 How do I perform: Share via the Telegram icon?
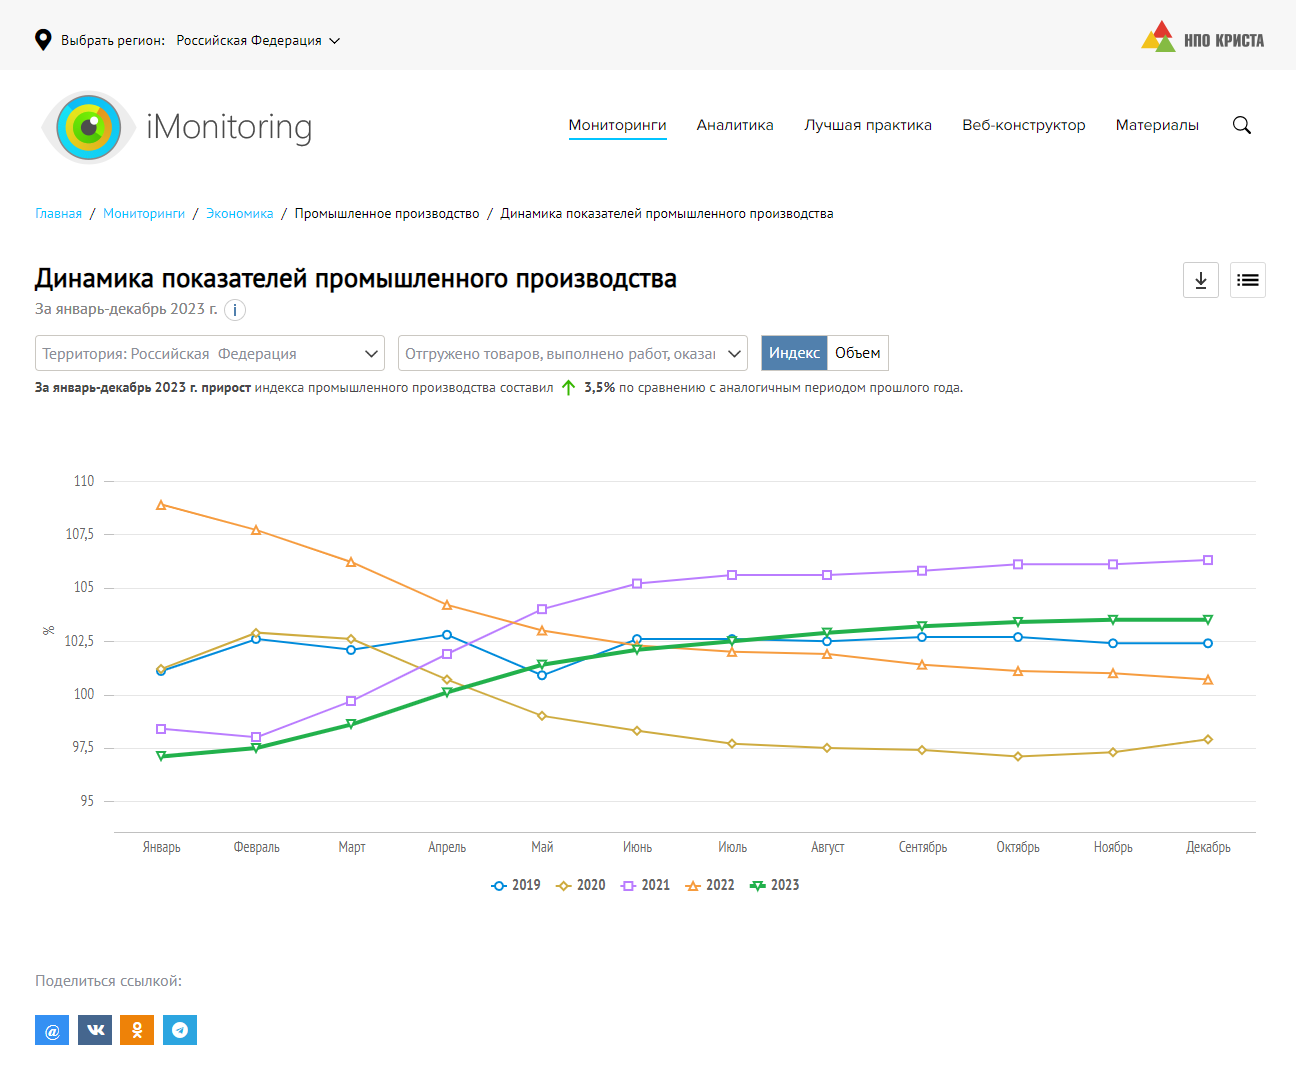point(180,1030)
